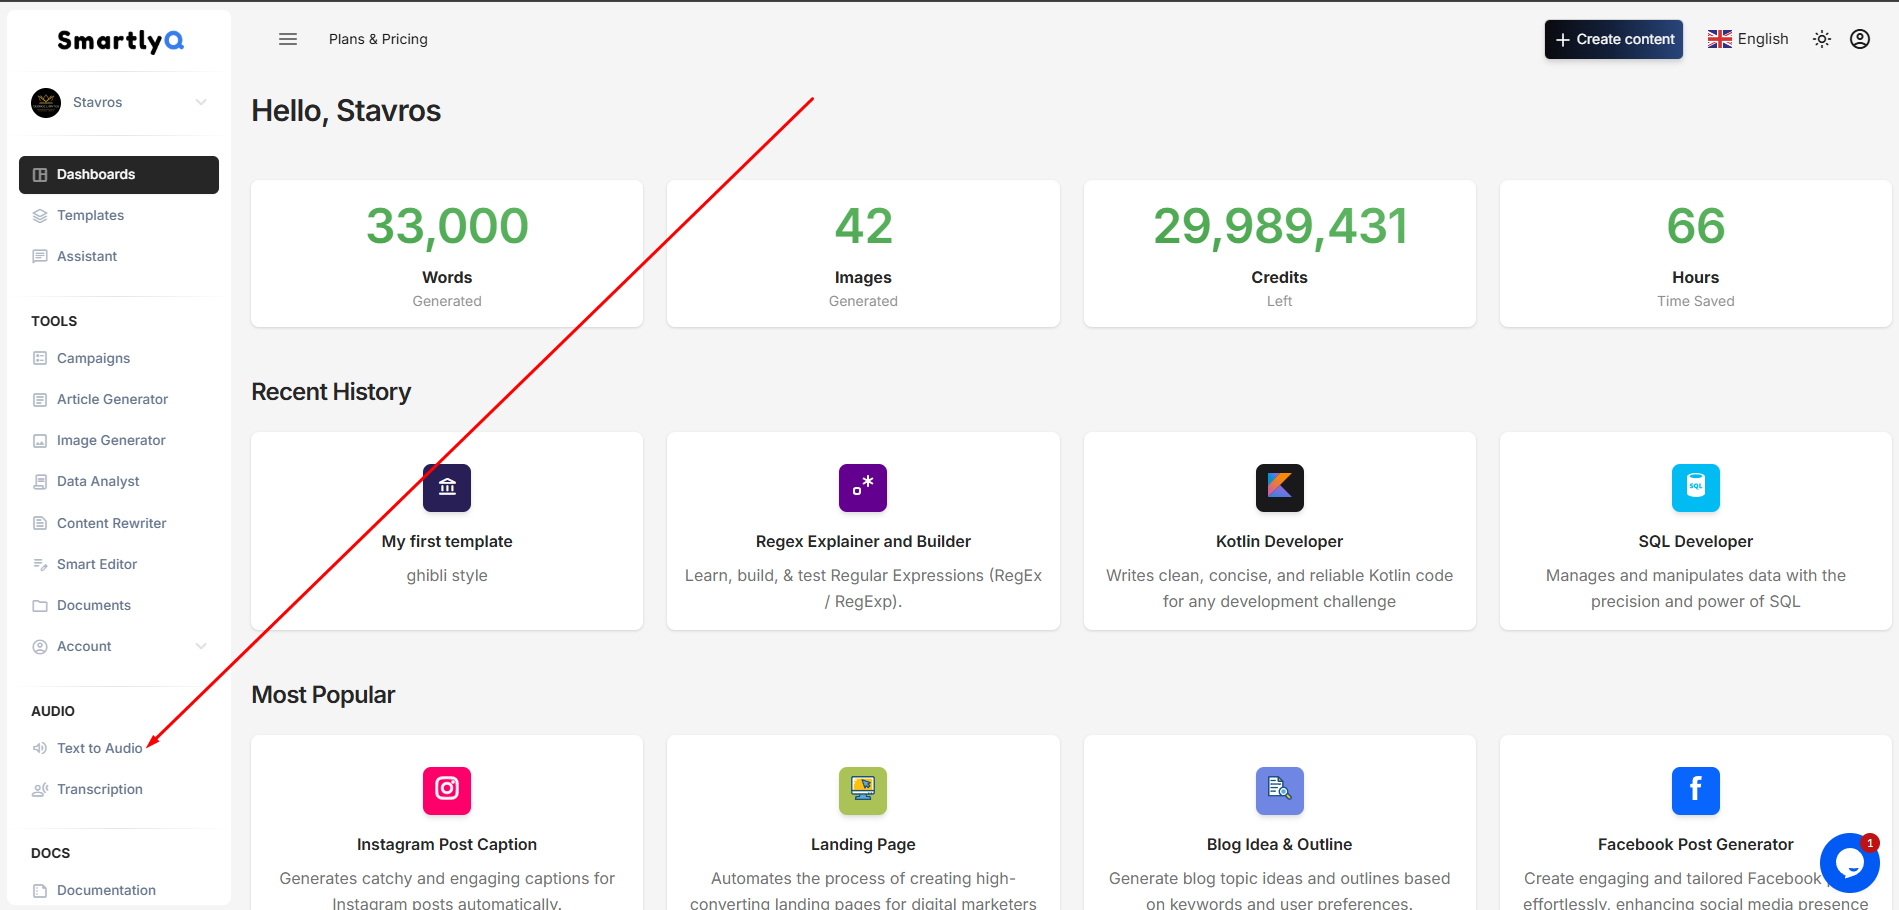This screenshot has width=1899, height=910.
Task: Click the Transcription icon
Action: coord(40,790)
